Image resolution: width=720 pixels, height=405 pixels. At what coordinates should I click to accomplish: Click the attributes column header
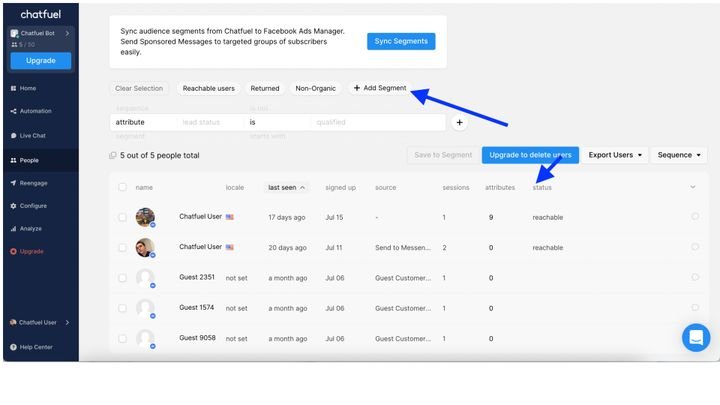click(500, 187)
